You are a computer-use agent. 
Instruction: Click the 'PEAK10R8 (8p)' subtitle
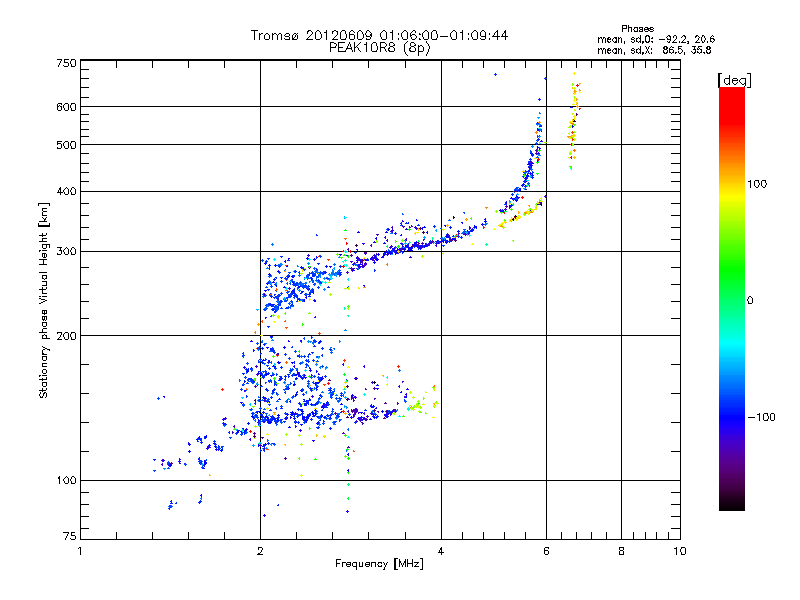point(379,48)
